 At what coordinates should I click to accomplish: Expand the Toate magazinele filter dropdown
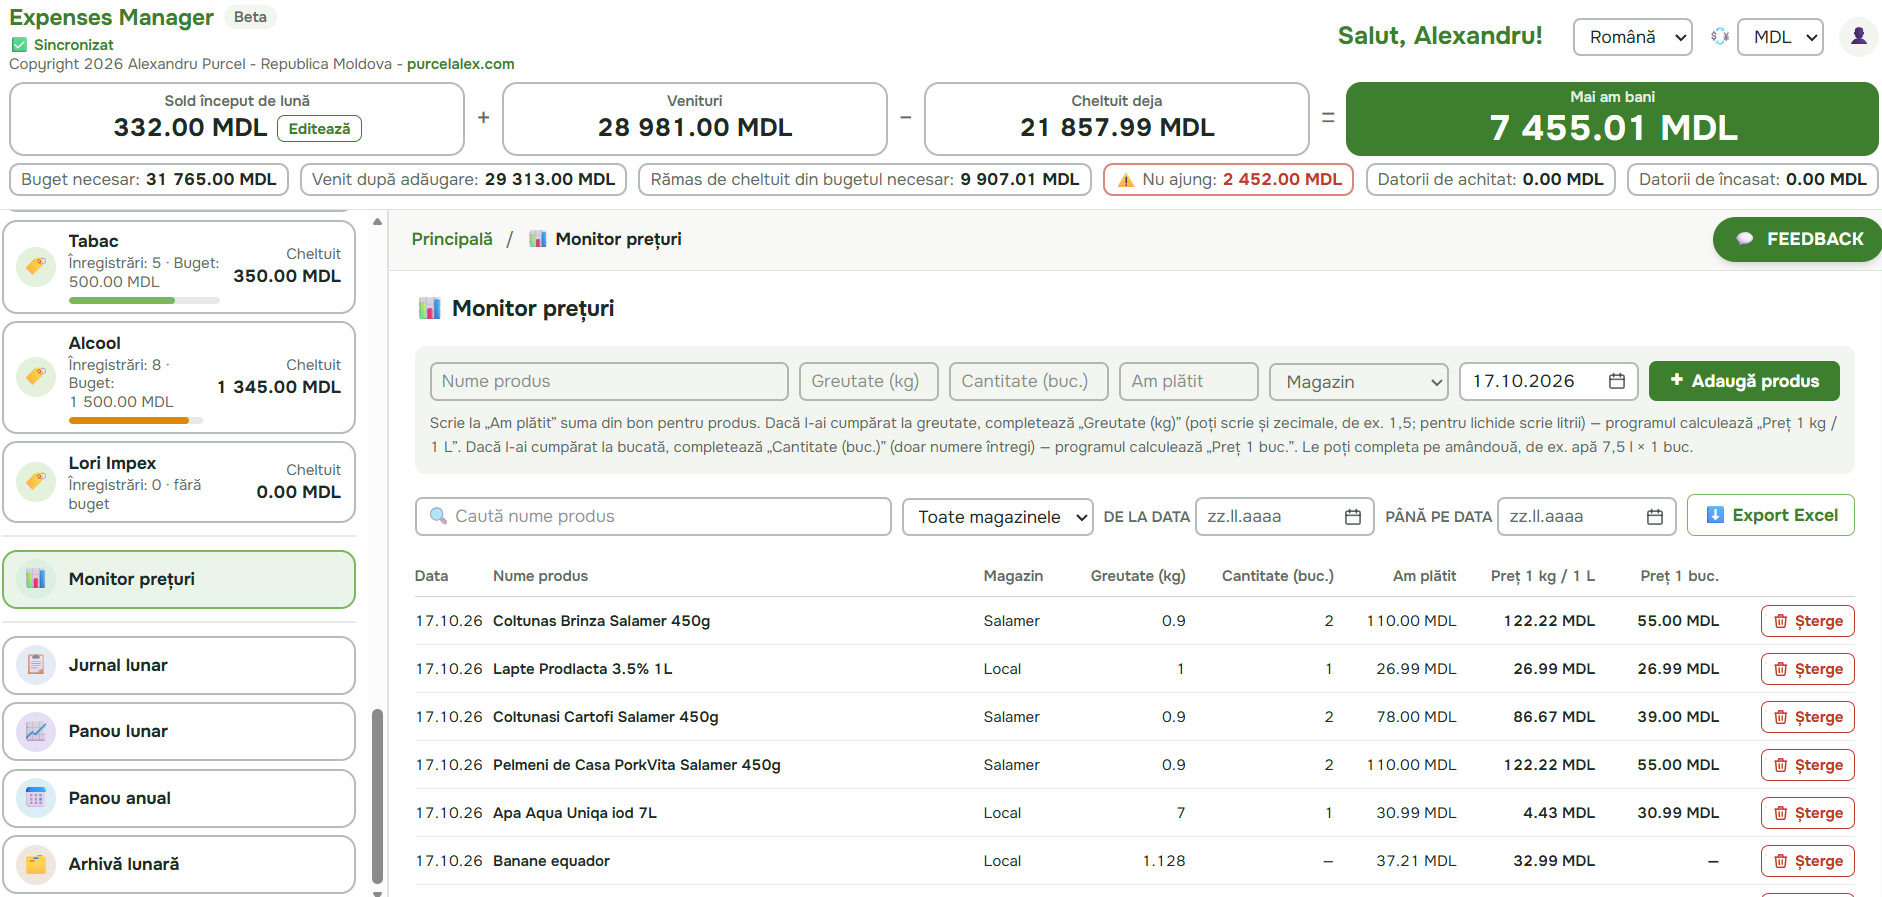(998, 517)
